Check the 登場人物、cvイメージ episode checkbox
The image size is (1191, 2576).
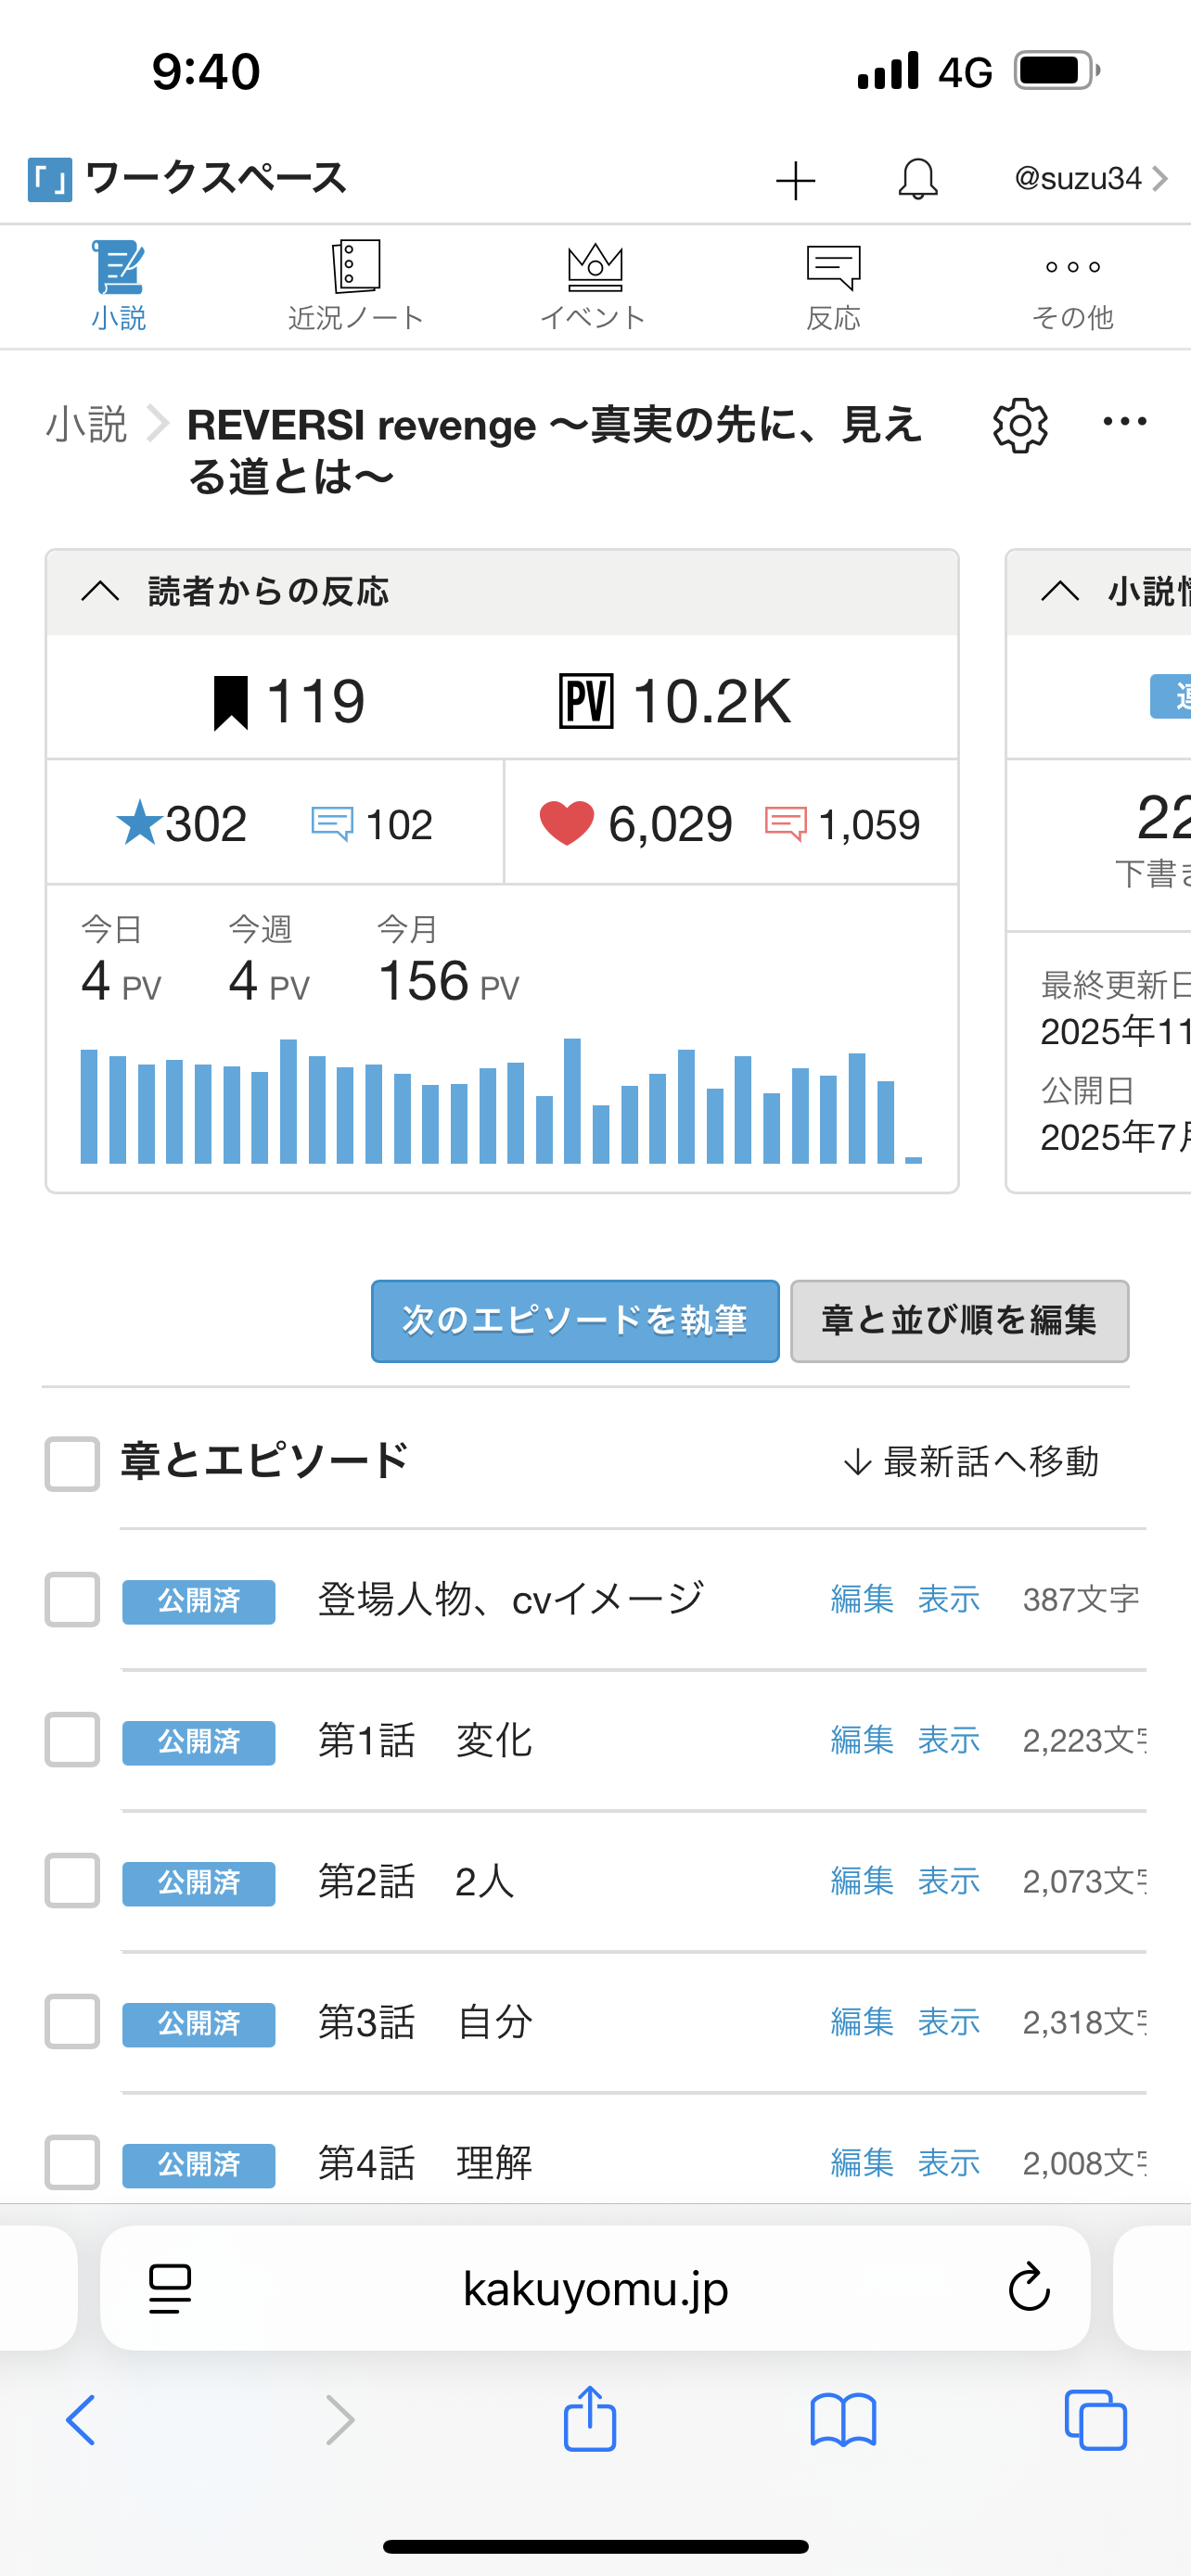pyautogui.click(x=72, y=1600)
